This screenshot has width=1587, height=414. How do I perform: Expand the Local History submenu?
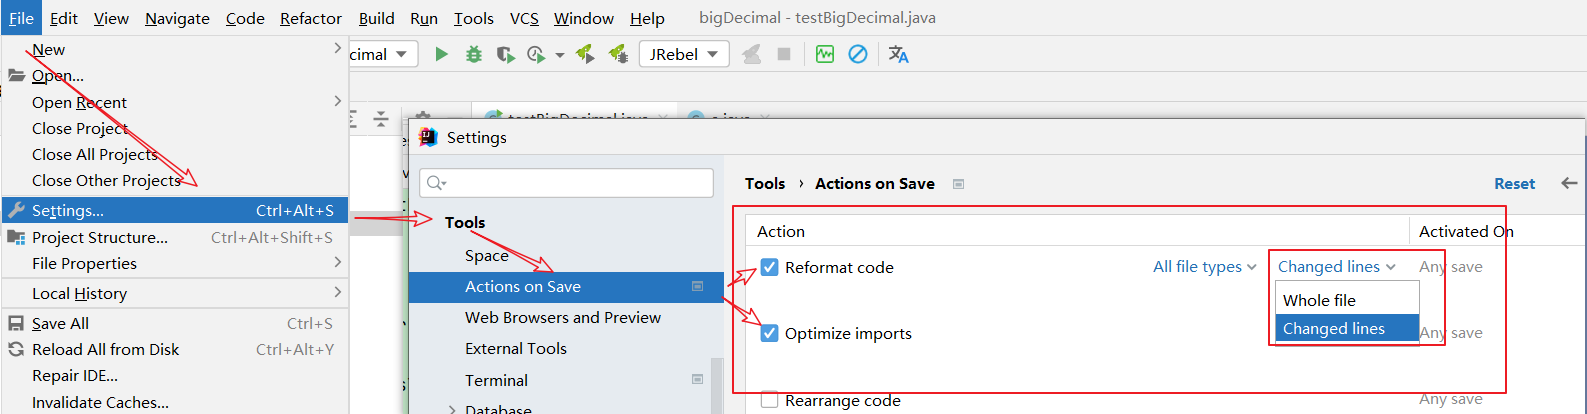(337, 292)
